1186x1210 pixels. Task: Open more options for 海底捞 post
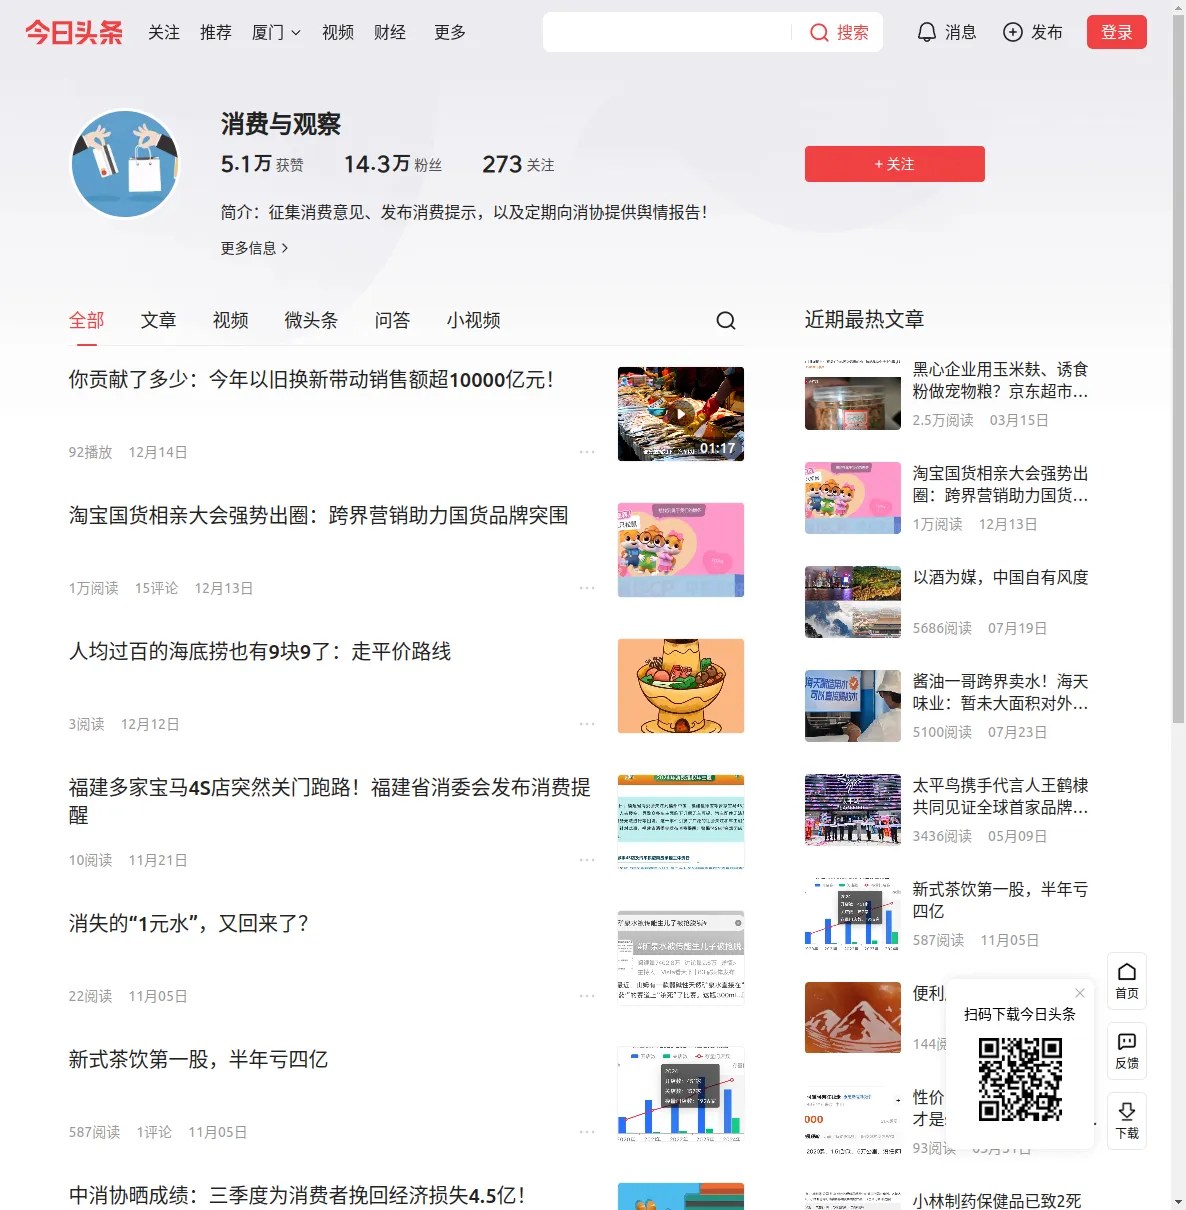[x=587, y=724]
